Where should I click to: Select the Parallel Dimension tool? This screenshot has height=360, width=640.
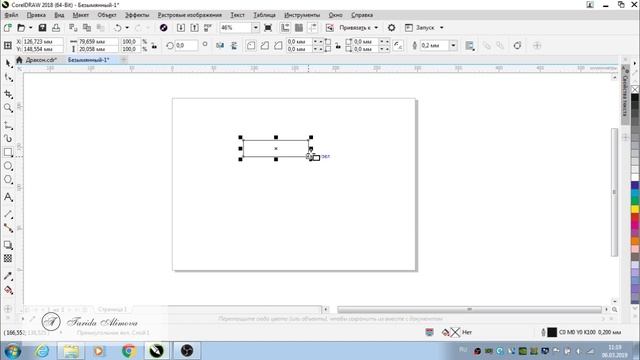[8, 214]
